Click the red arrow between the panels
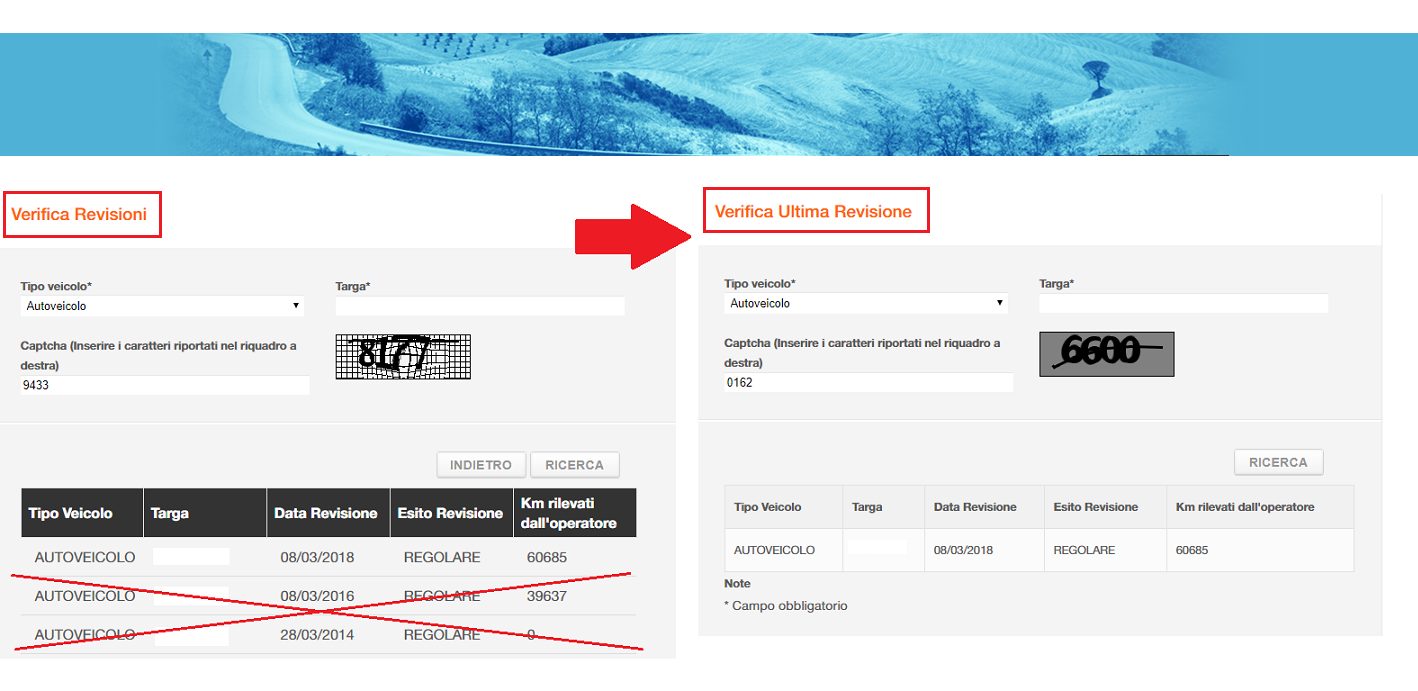 634,237
